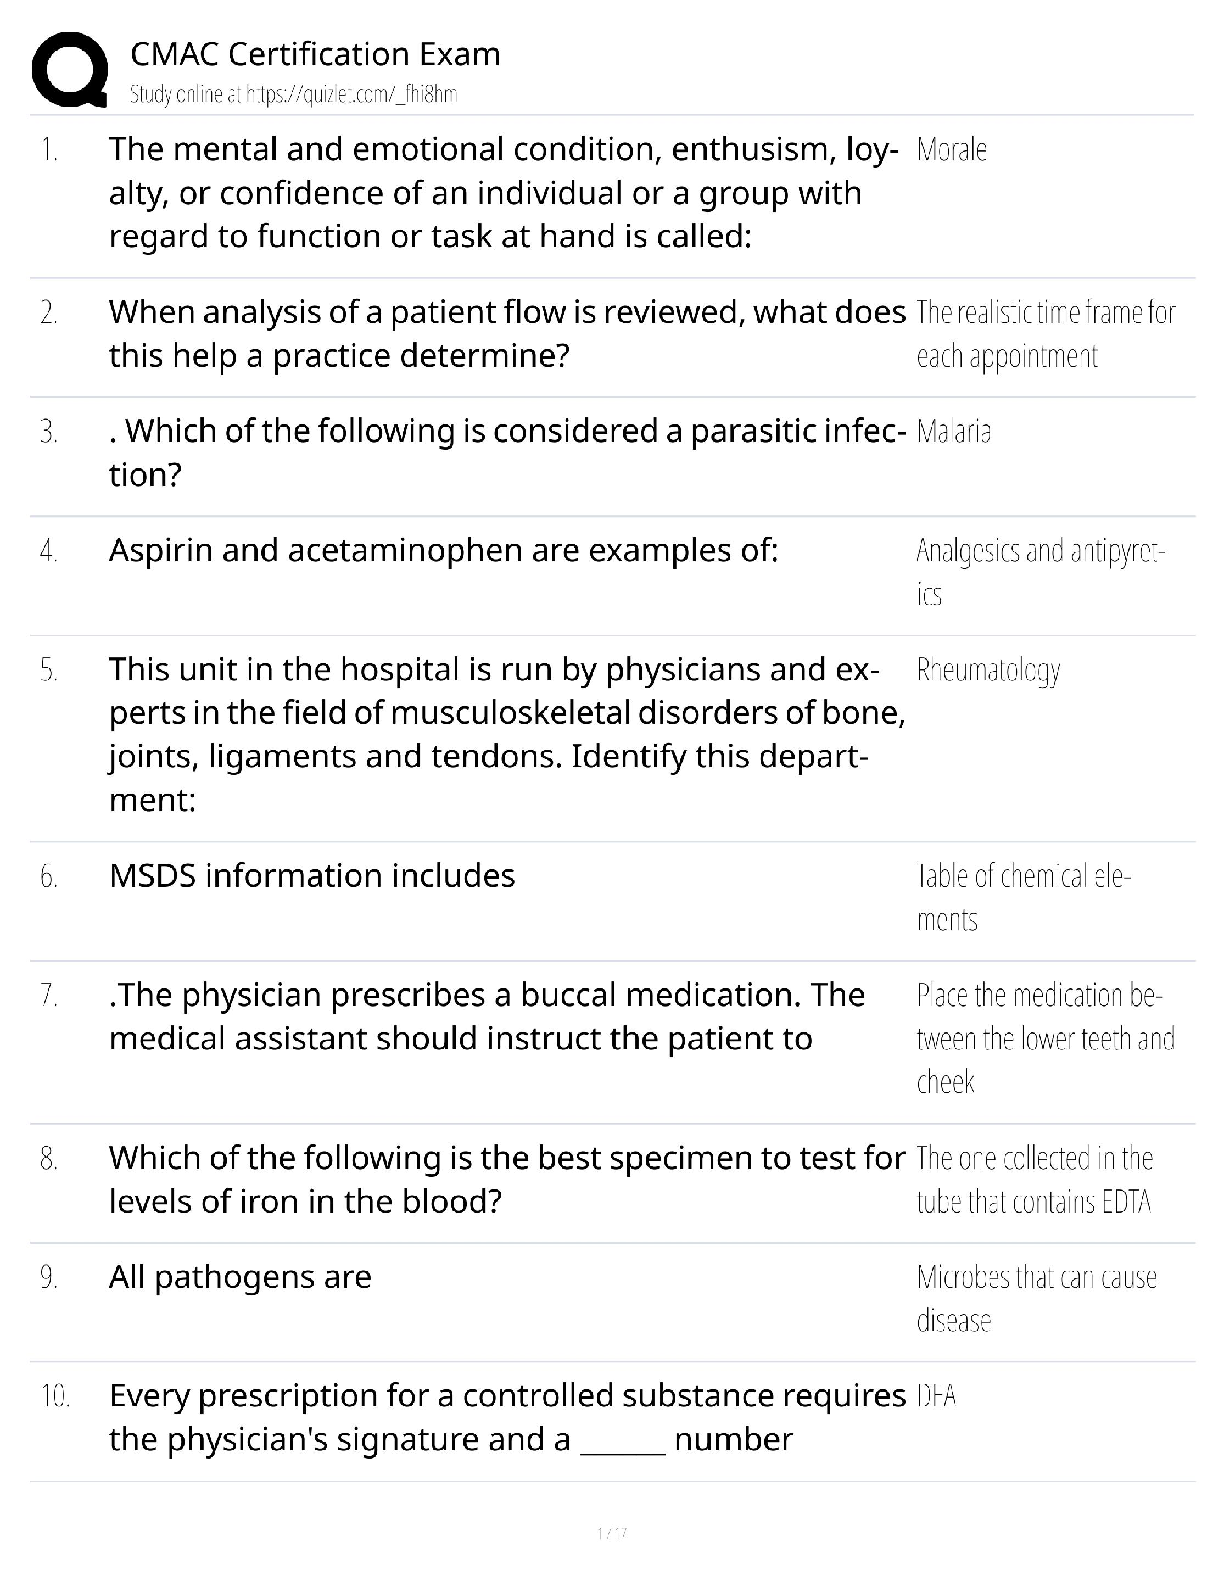Click the page number at the bottom

pyautogui.click(x=611, y=1532)
